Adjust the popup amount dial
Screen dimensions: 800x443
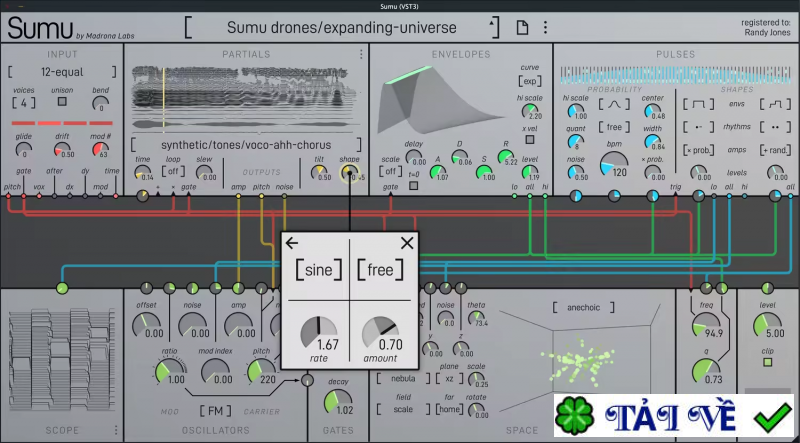point(380,333)
